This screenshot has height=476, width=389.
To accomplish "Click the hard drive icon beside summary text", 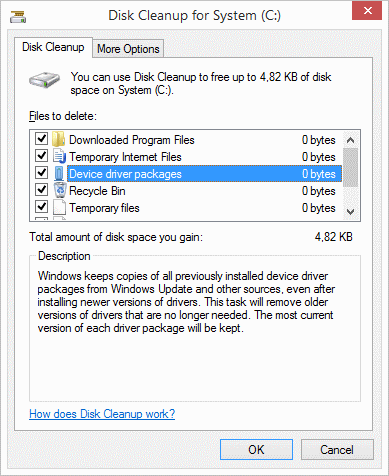I will tap(44, 80).
